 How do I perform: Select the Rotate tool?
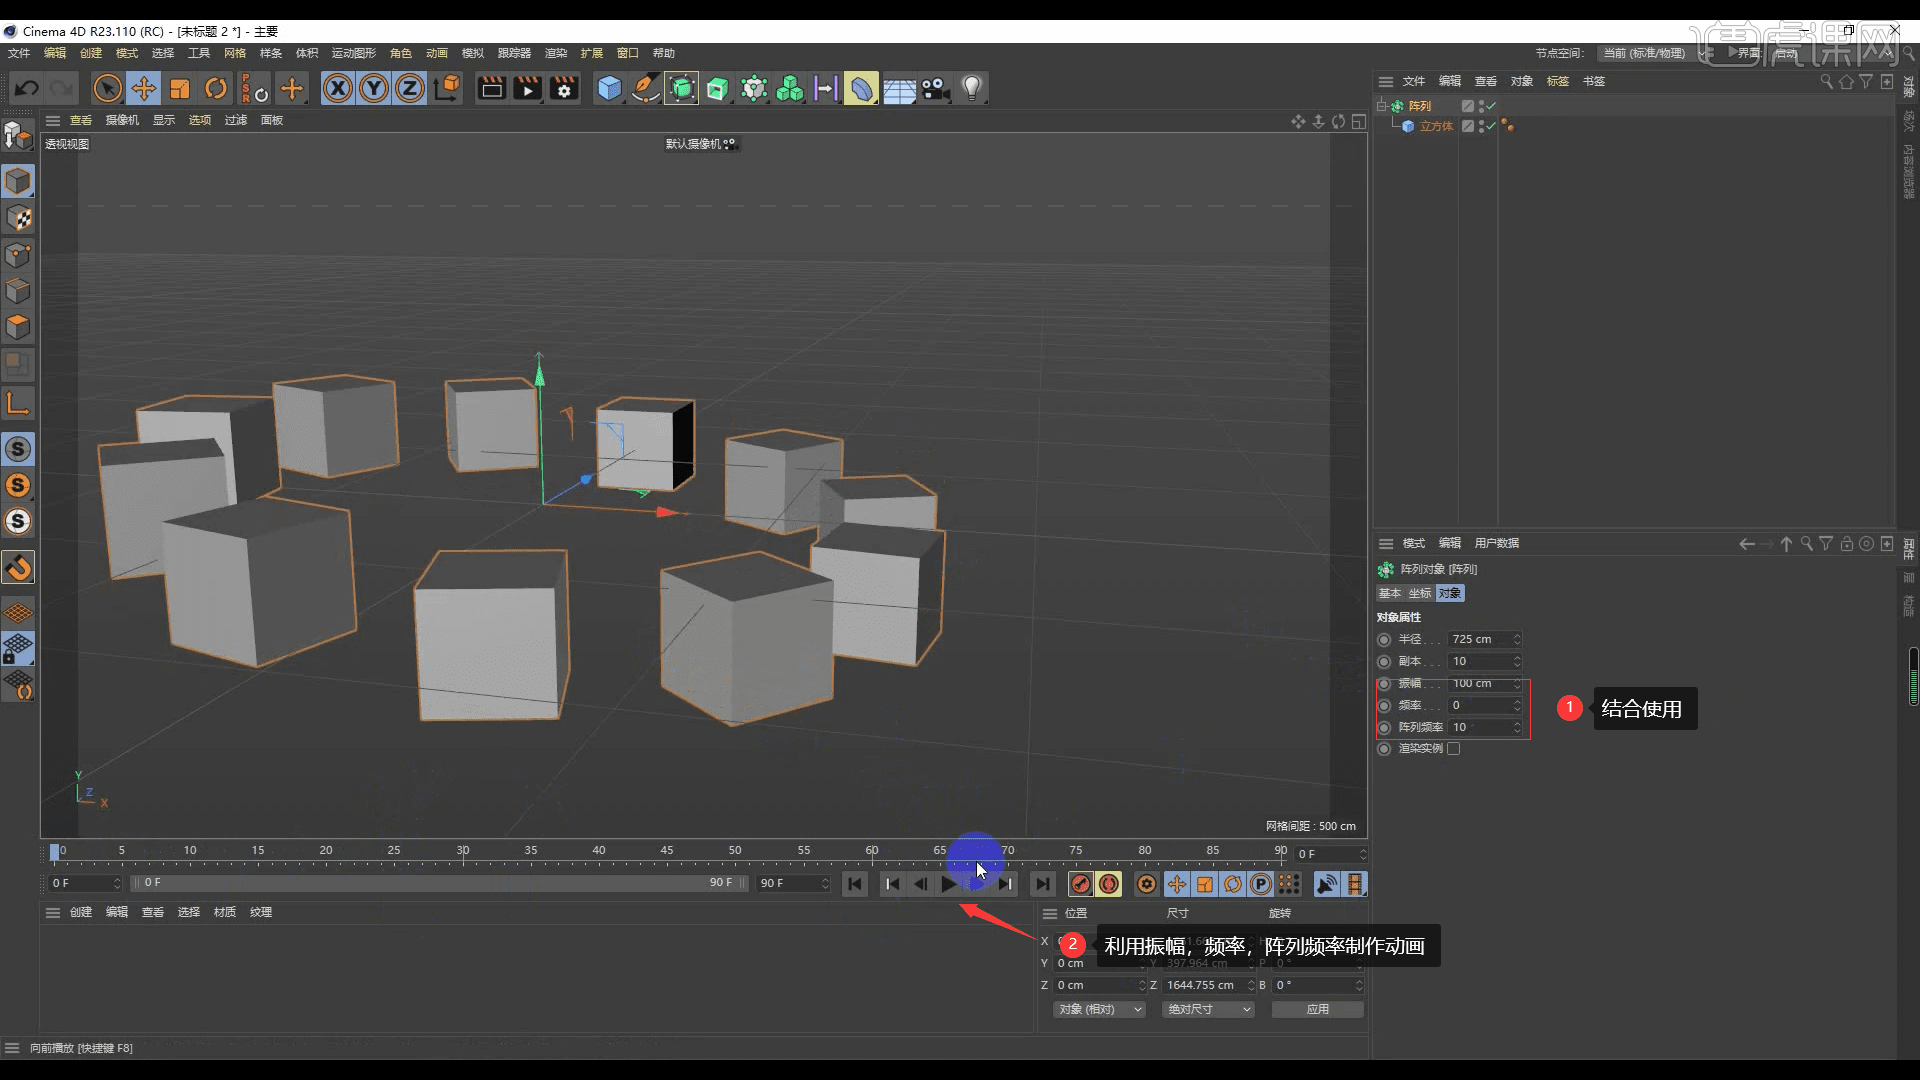point(216,88)
